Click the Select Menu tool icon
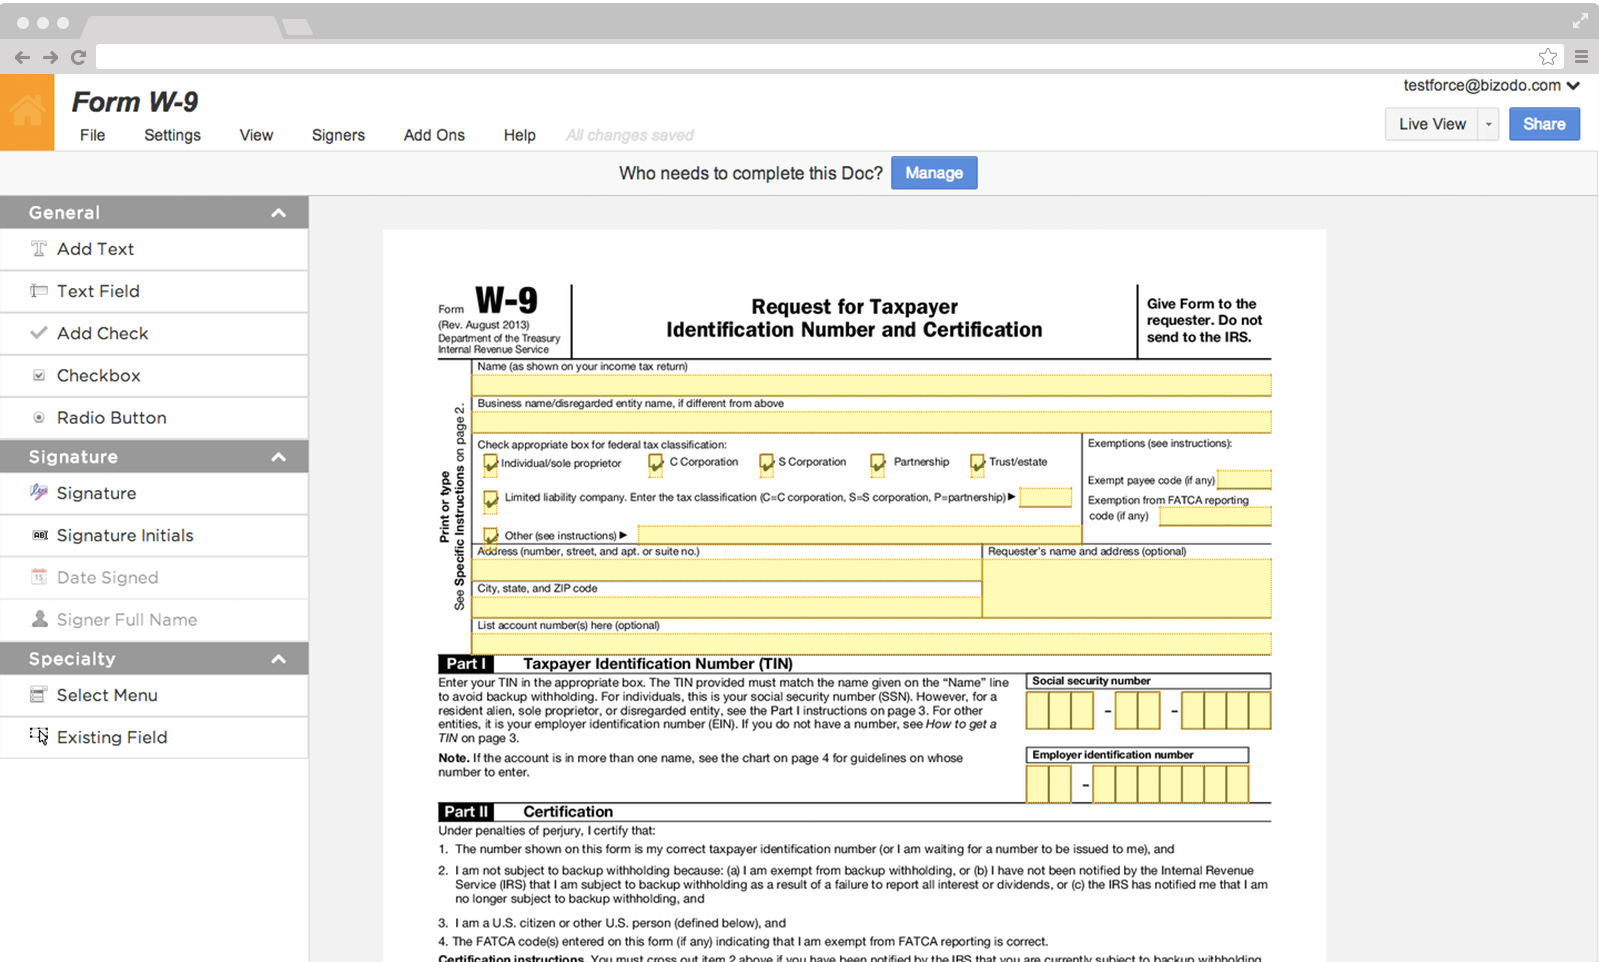Image resolution: width=1599 pixels, height=962 pixels. click(39, 695)
